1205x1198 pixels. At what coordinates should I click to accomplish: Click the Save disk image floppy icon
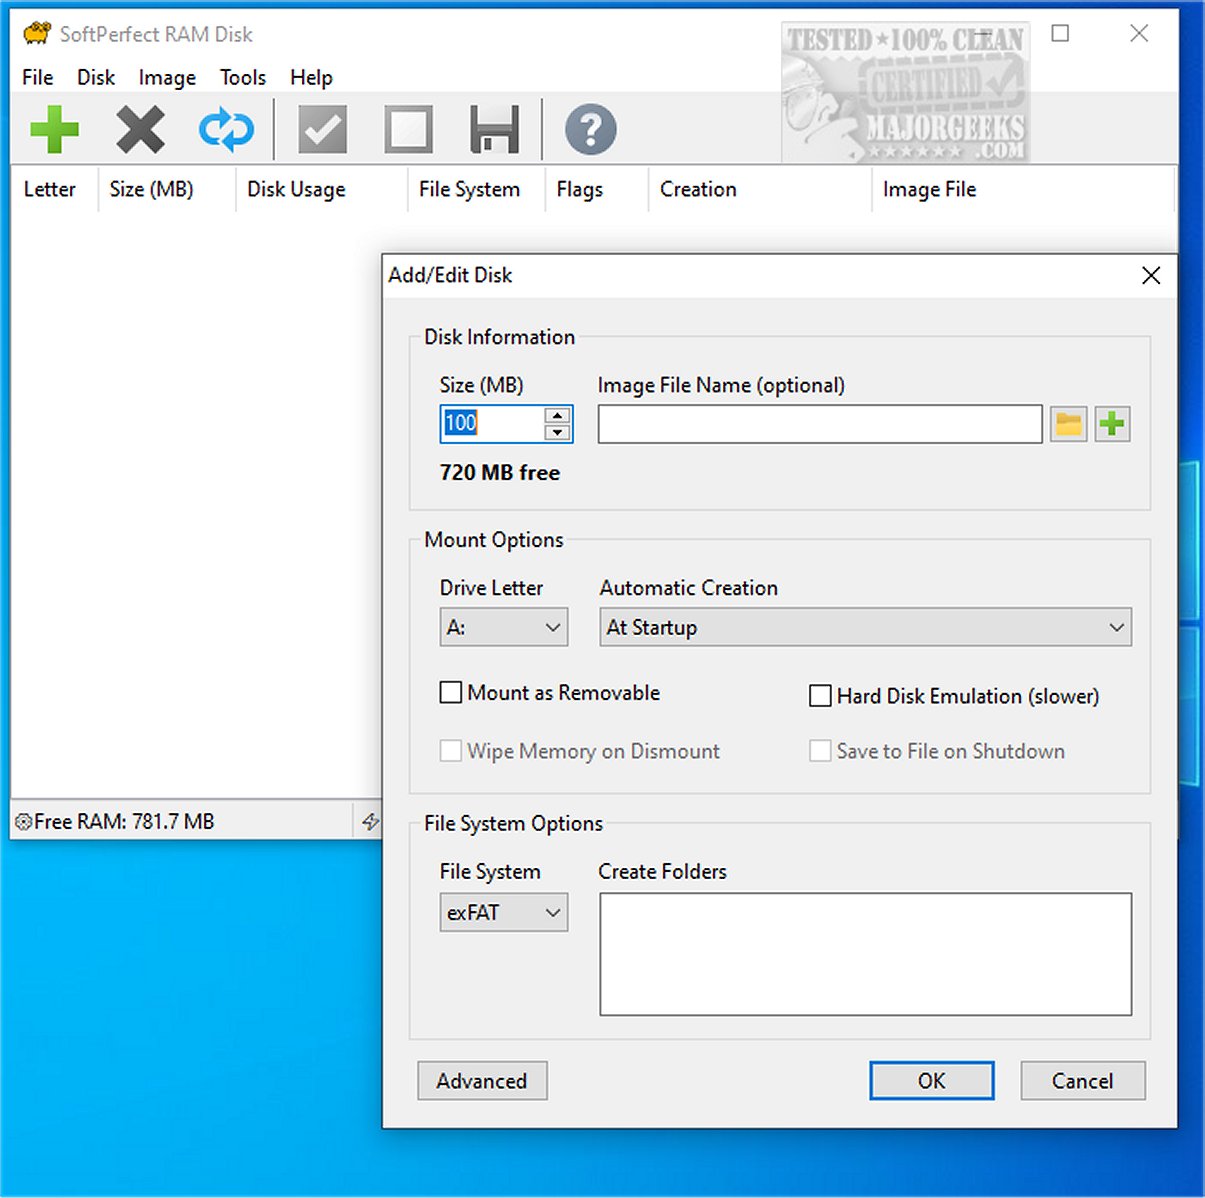pyautogui.click(x=492, y=128)
